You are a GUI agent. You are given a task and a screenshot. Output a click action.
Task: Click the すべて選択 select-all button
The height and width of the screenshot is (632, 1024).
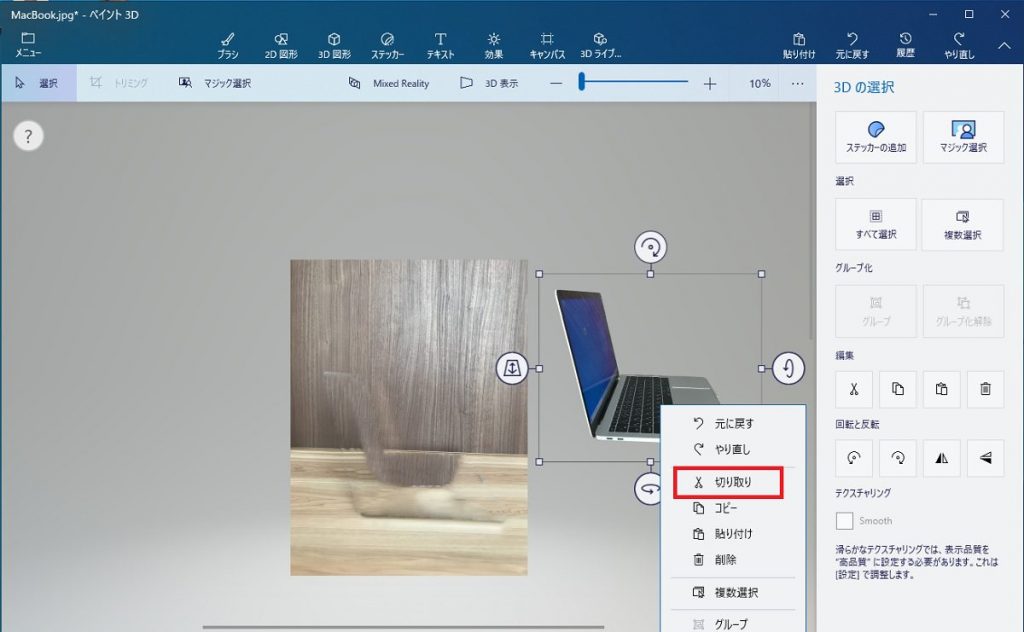(x=875, y=225)
